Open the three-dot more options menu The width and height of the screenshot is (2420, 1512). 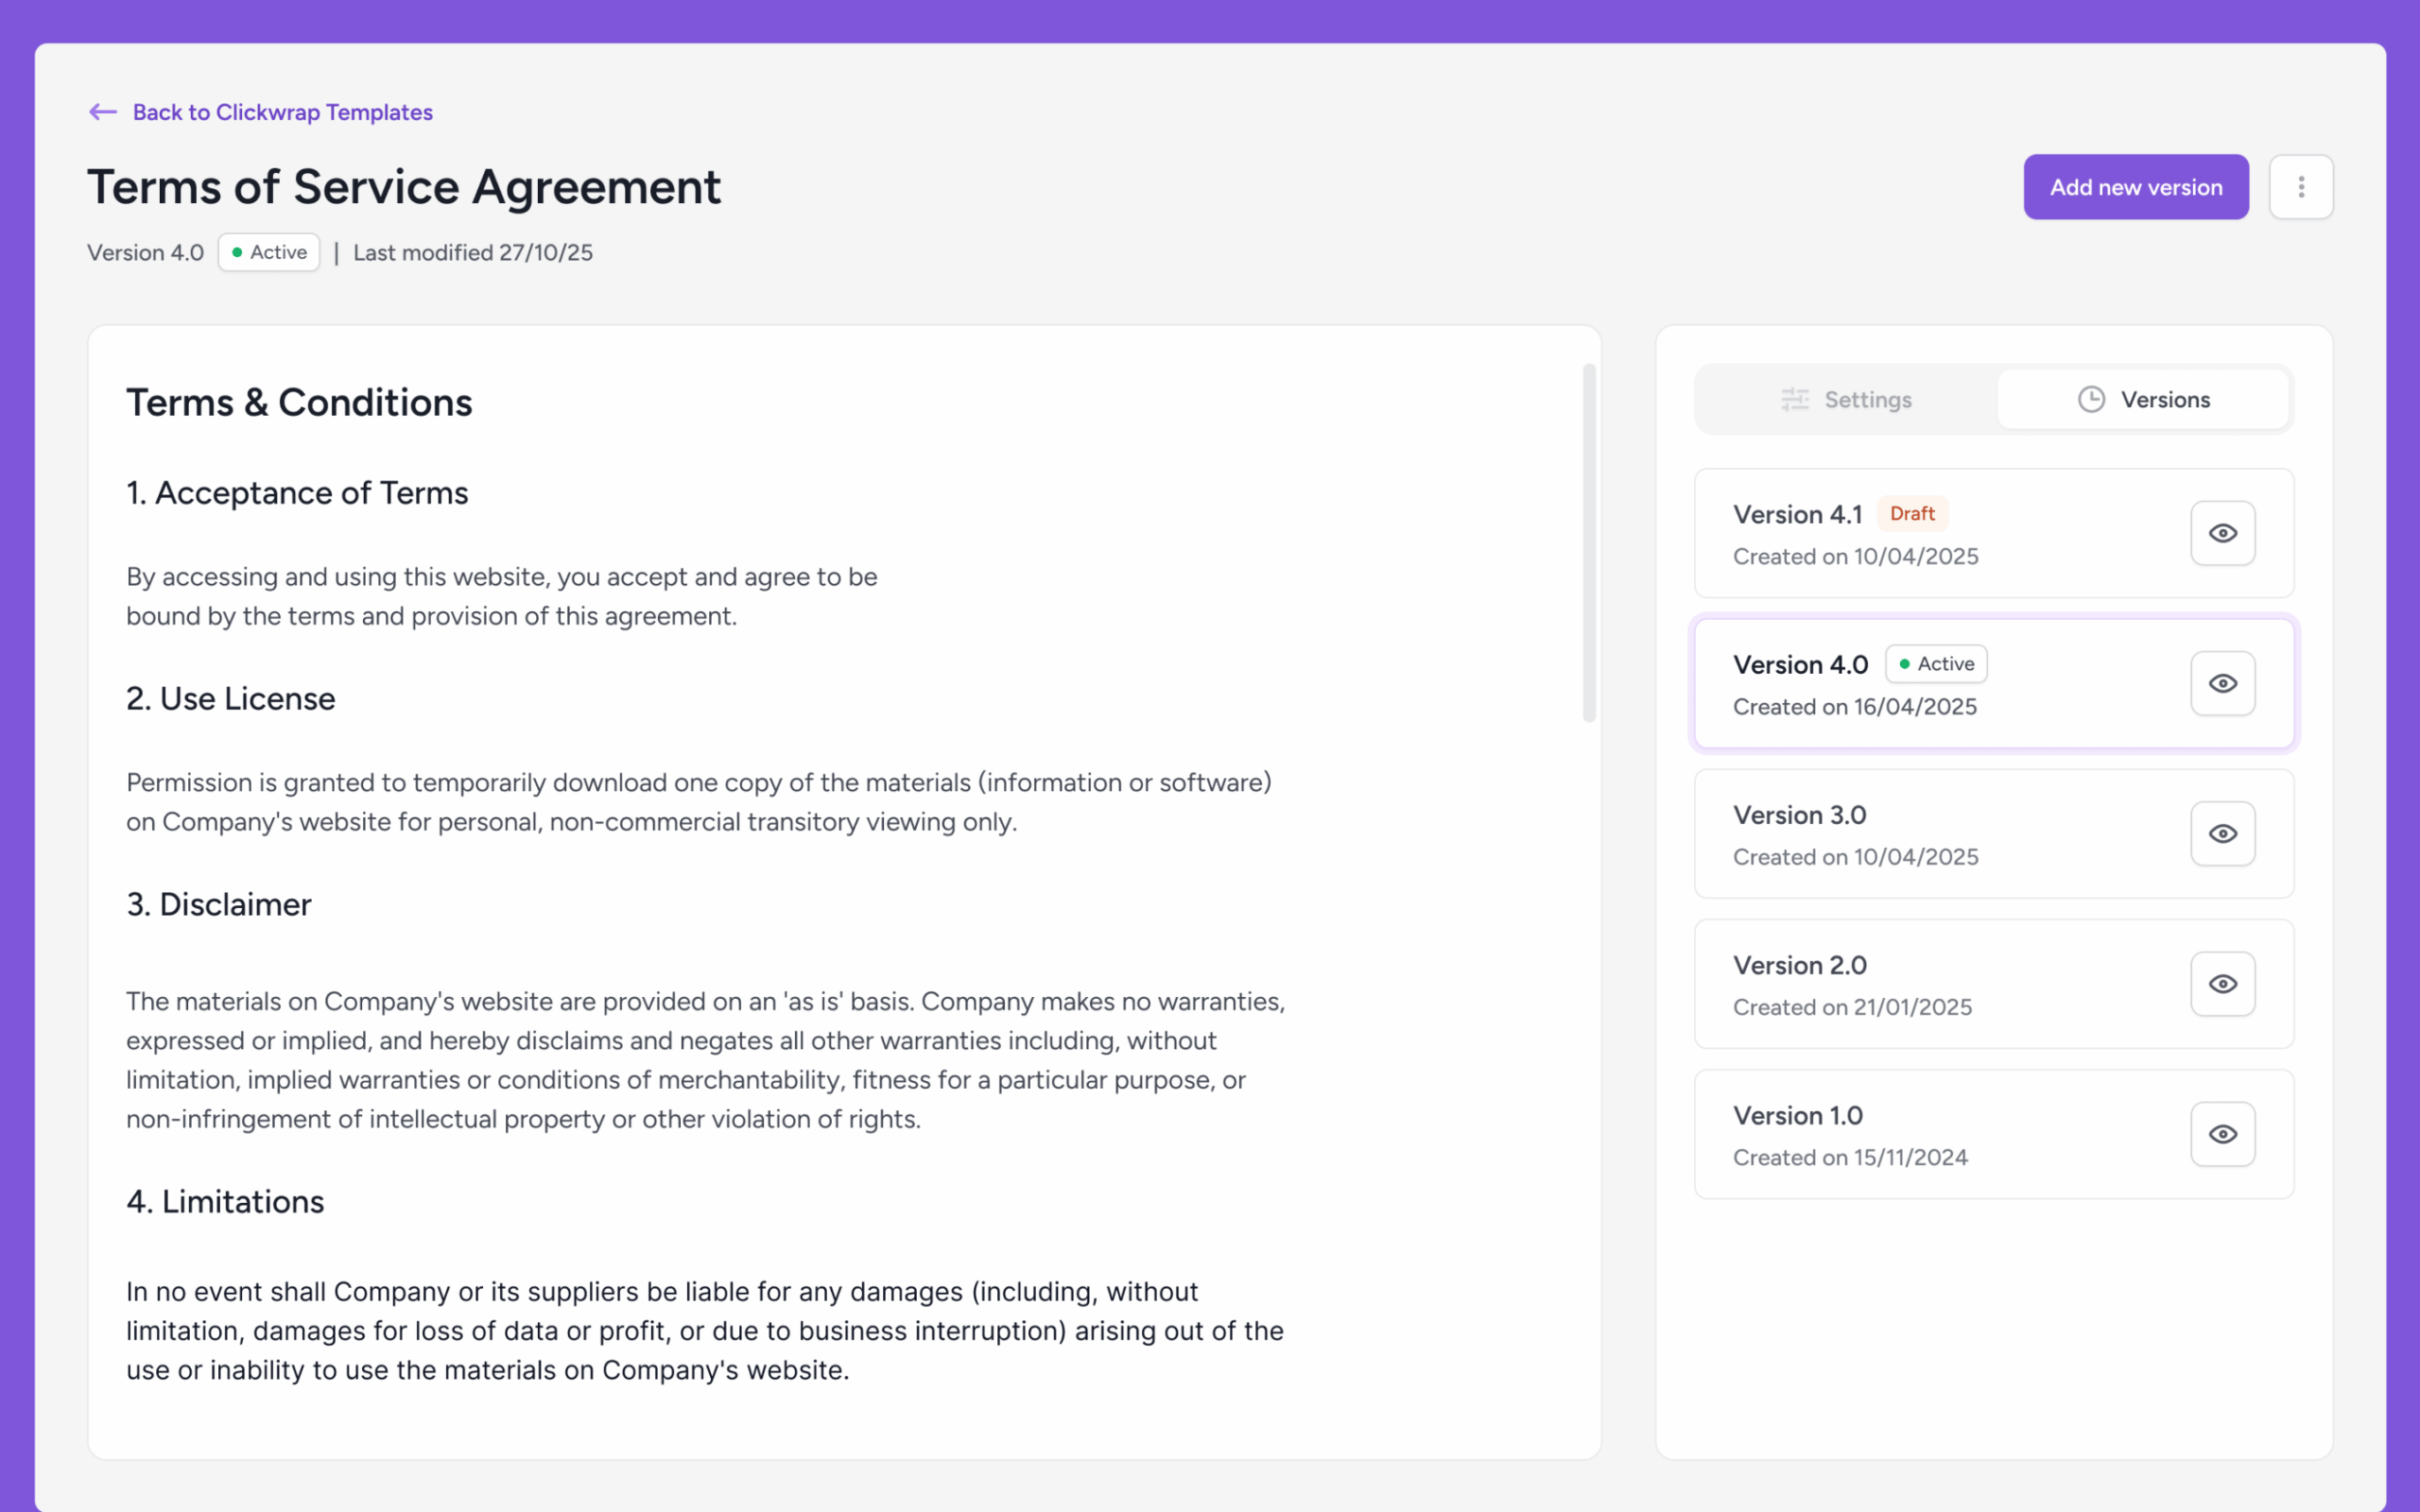[2300, 187]
